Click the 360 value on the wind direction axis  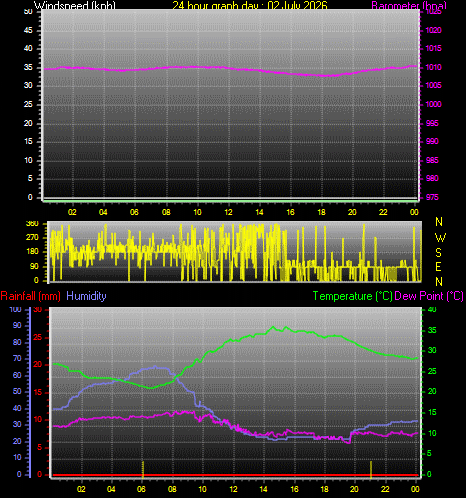point(32,224)
